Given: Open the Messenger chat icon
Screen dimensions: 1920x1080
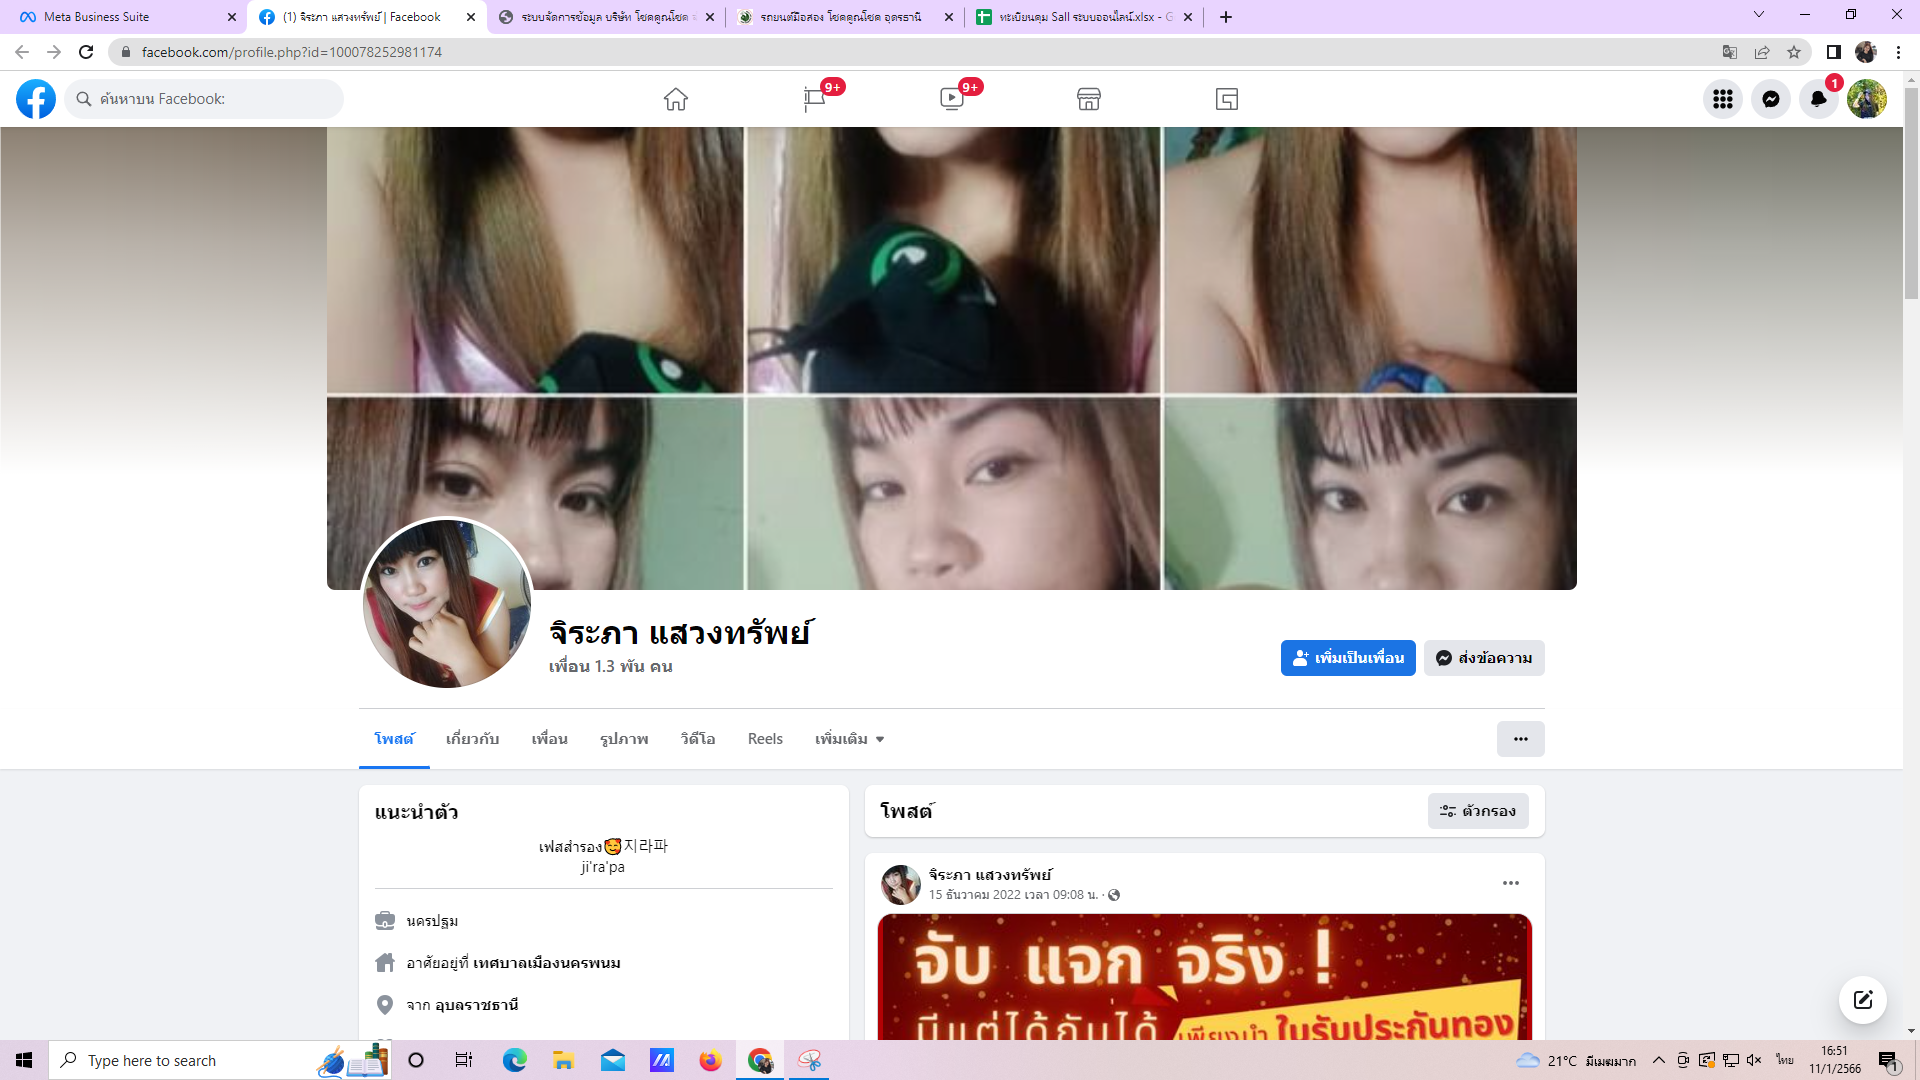Looking at the screenshot, I should click(1770, 99).
